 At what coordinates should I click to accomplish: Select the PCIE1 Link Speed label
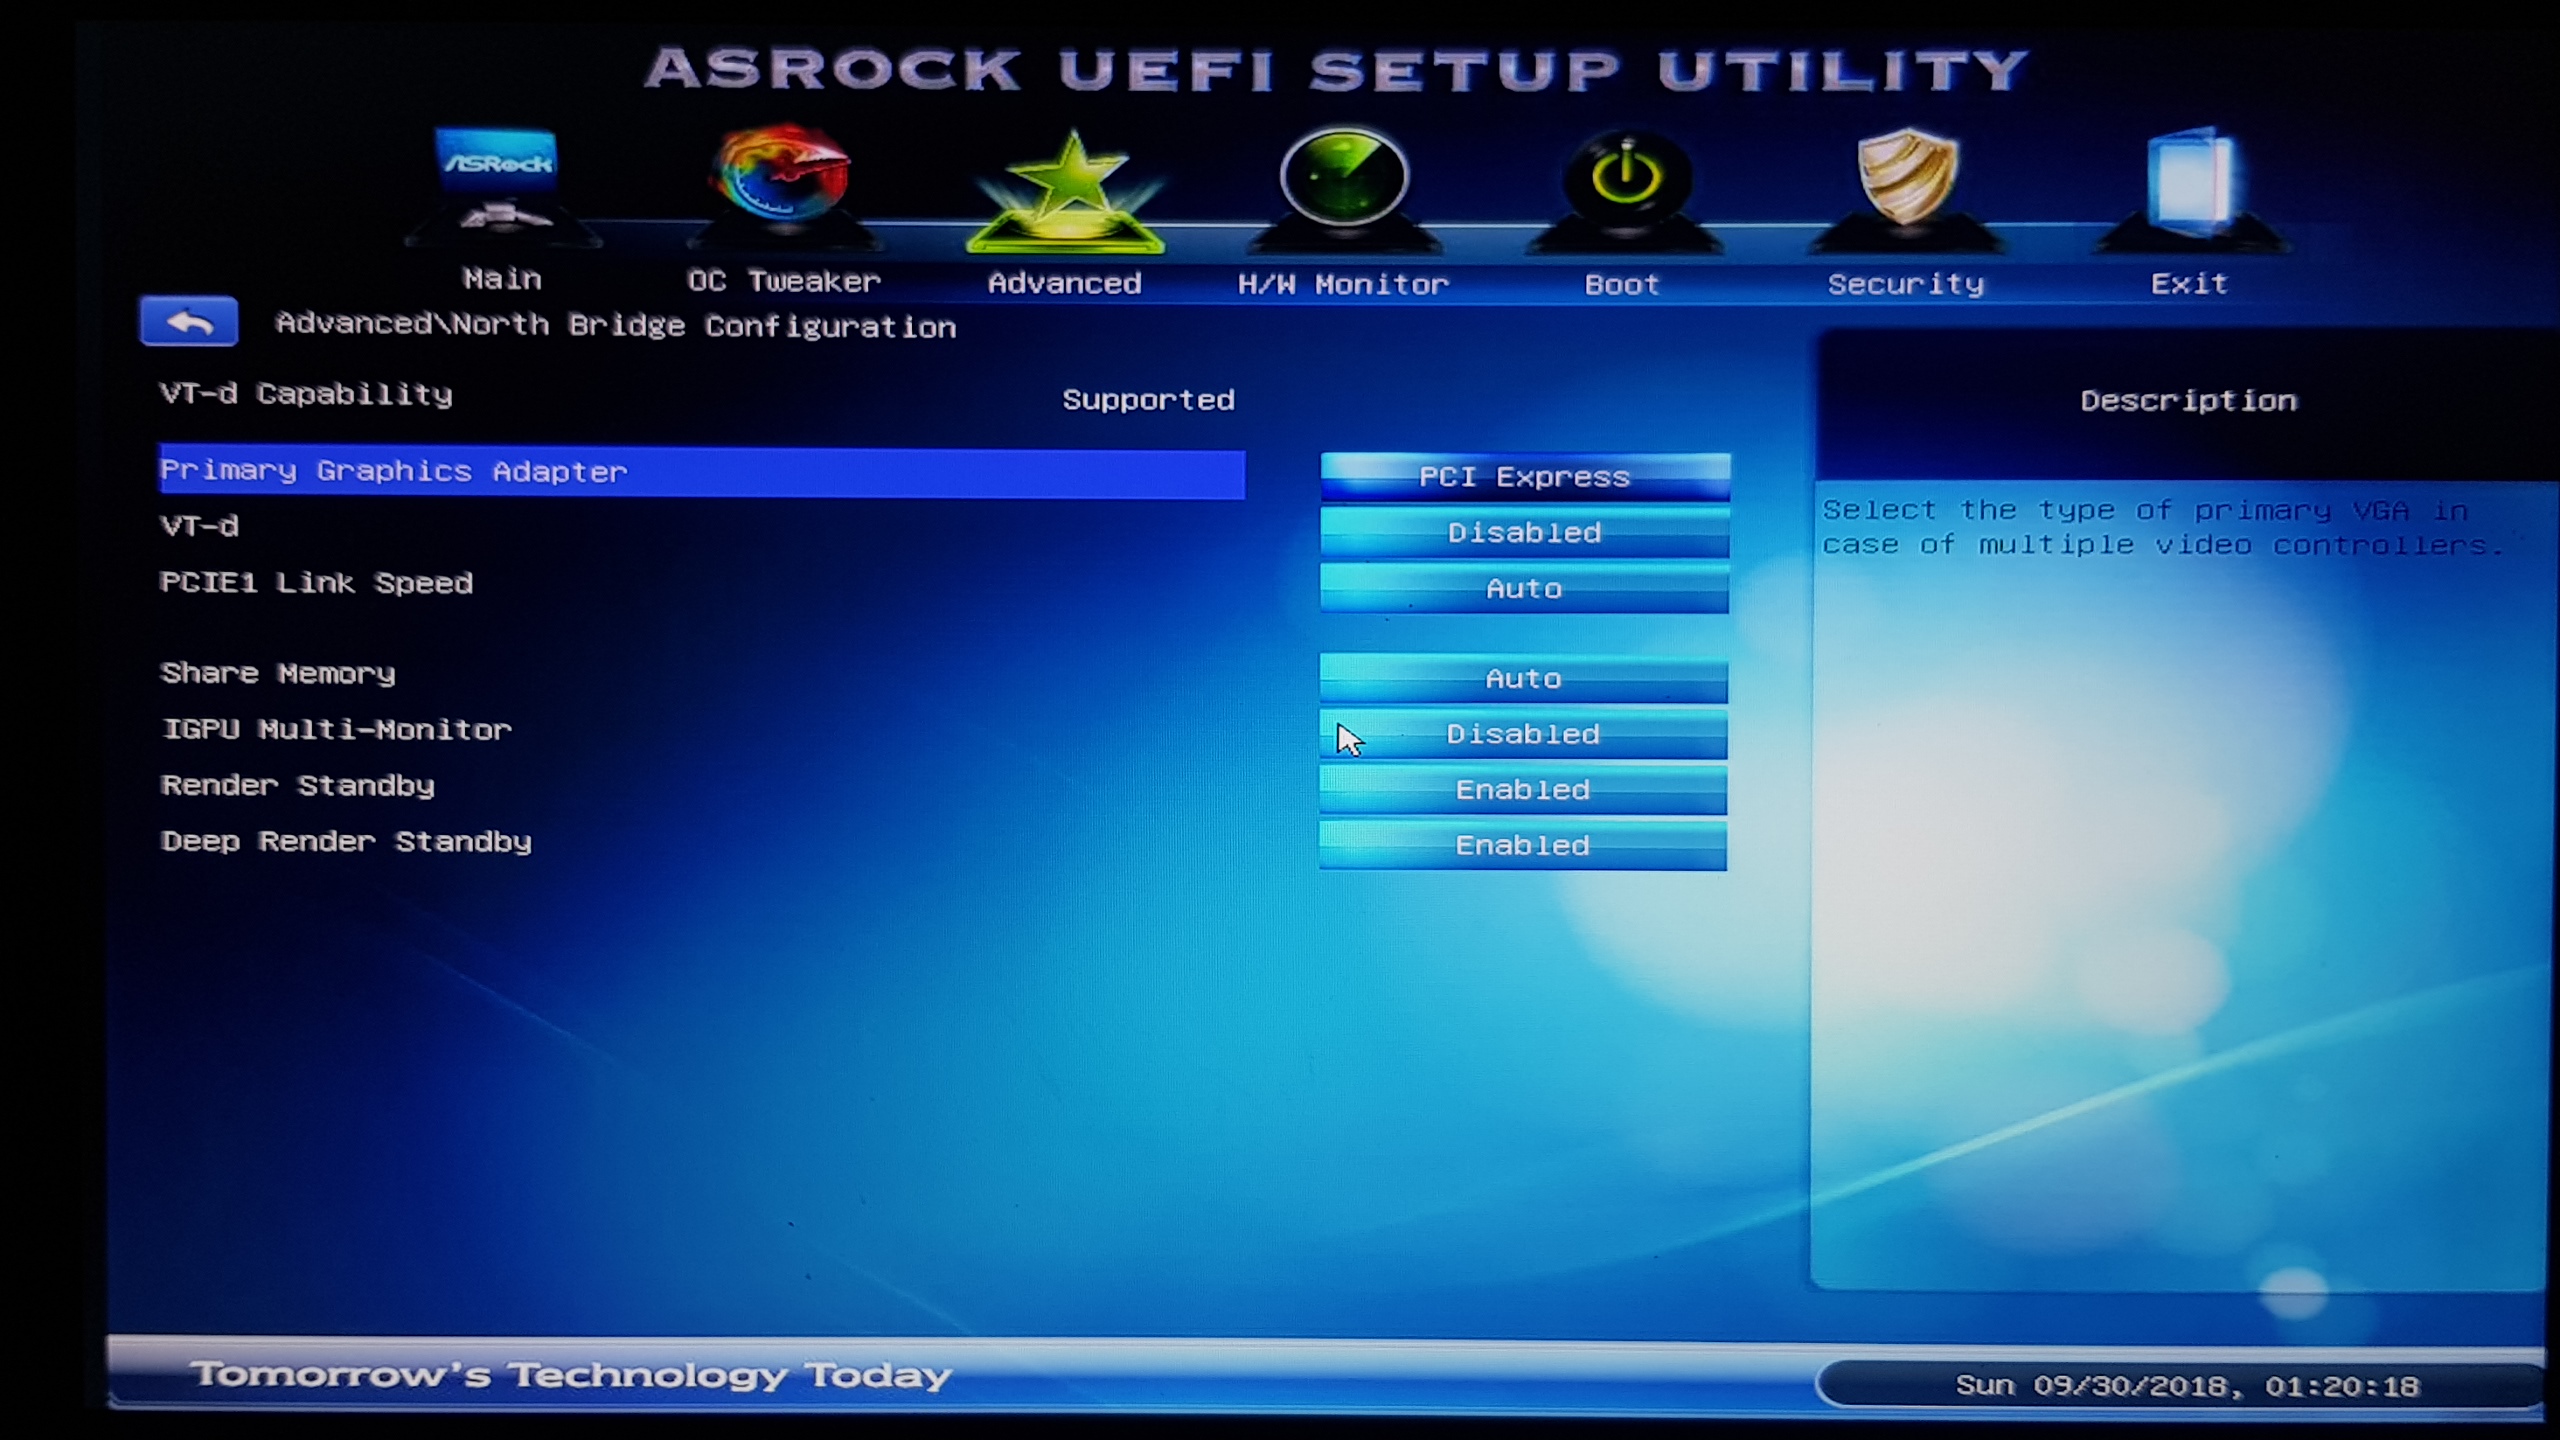click(316, 582)
